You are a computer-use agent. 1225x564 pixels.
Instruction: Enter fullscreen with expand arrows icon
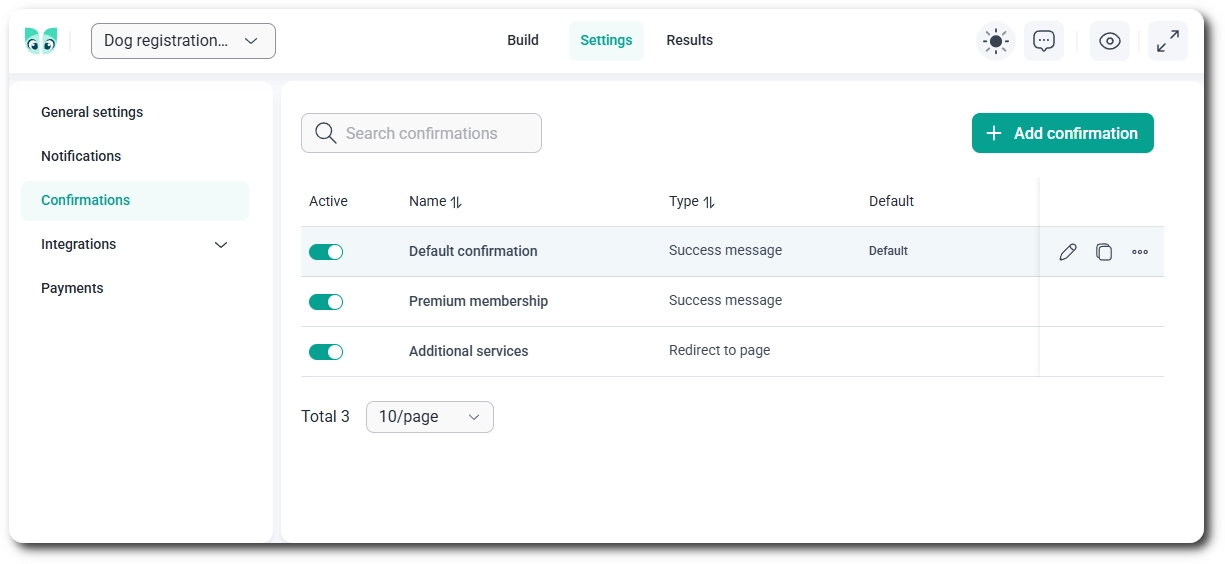coord(1167,41)
